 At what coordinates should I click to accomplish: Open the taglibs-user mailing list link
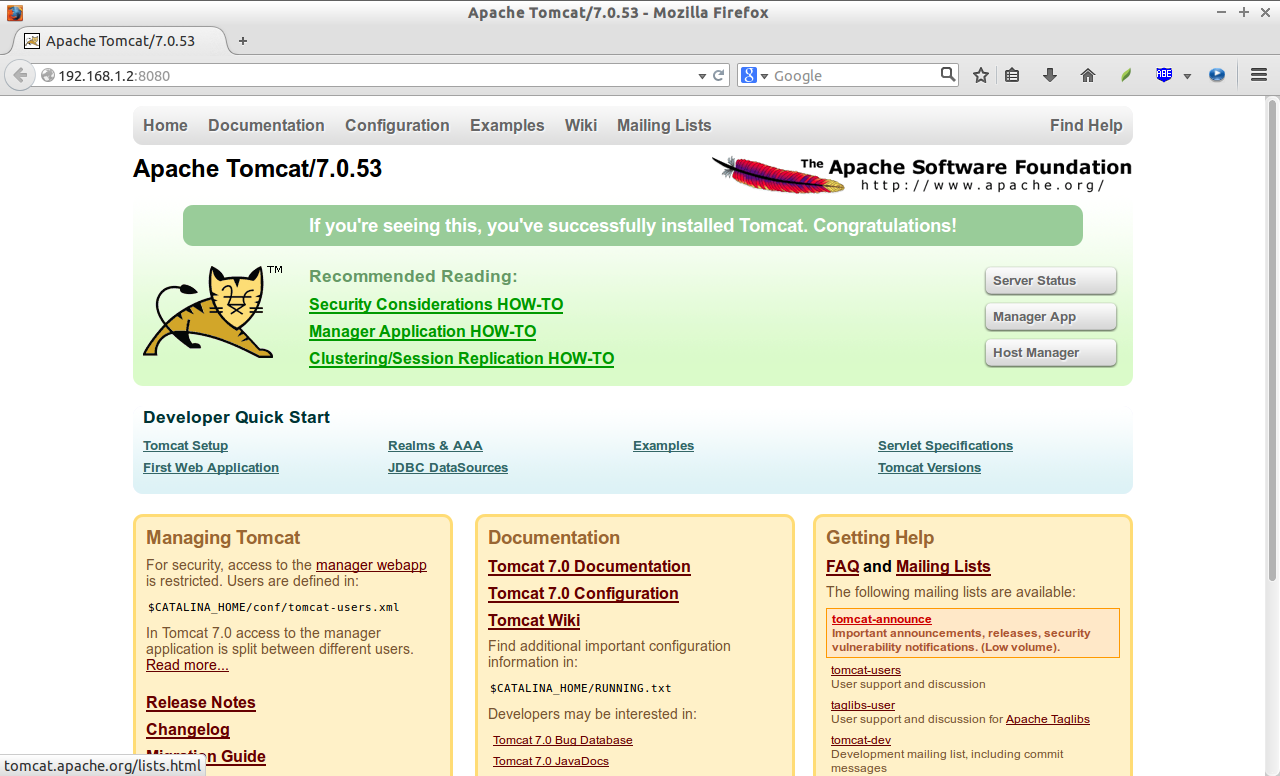[x=863, y=705]
